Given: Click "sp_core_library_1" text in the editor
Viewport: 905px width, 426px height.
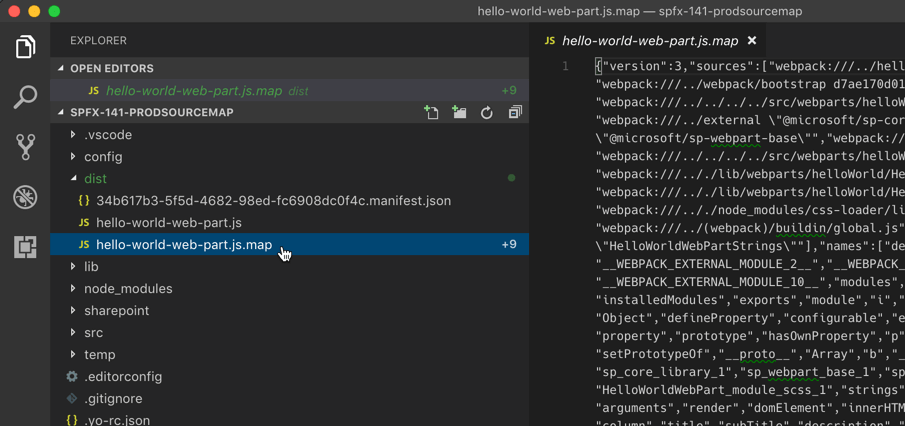Looking at the screenshot, I should 665,372.
